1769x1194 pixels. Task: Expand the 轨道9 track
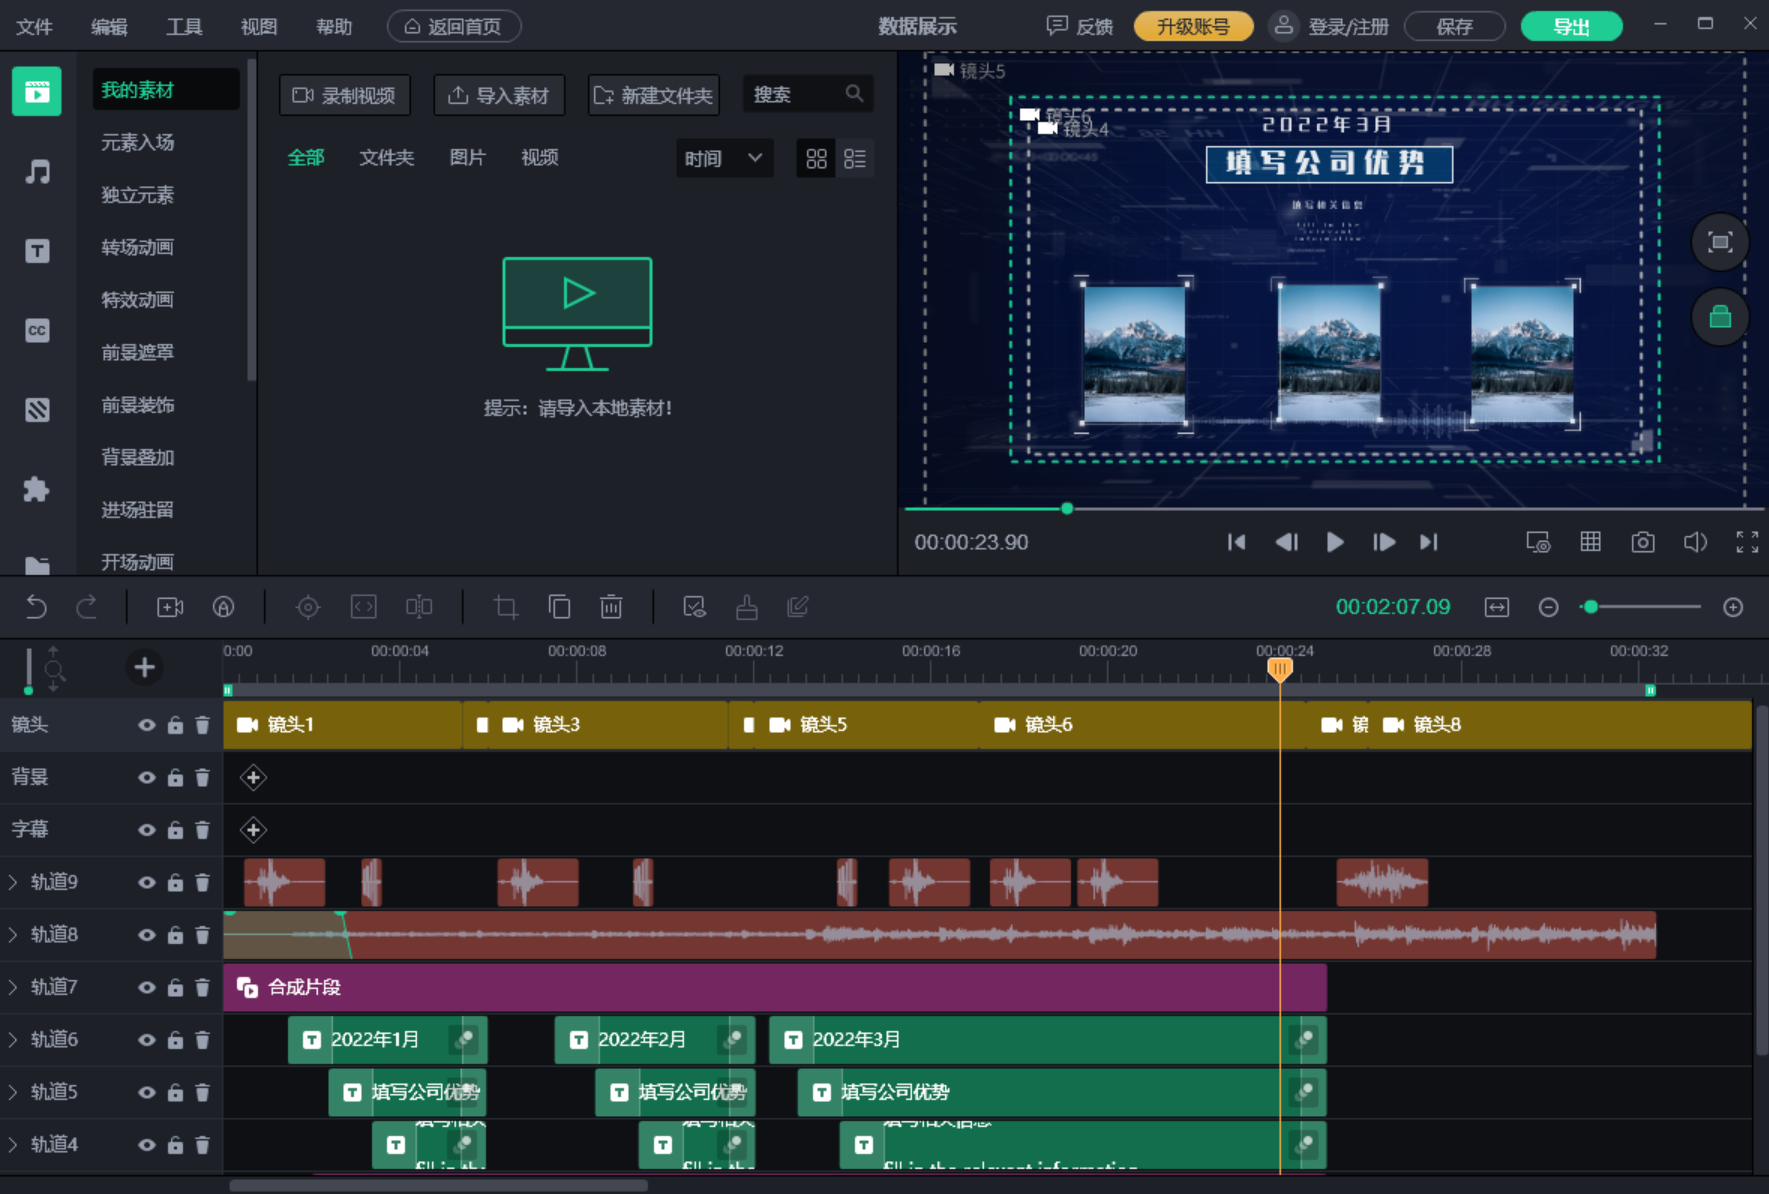pyautogui.click(x=13, y=882)
